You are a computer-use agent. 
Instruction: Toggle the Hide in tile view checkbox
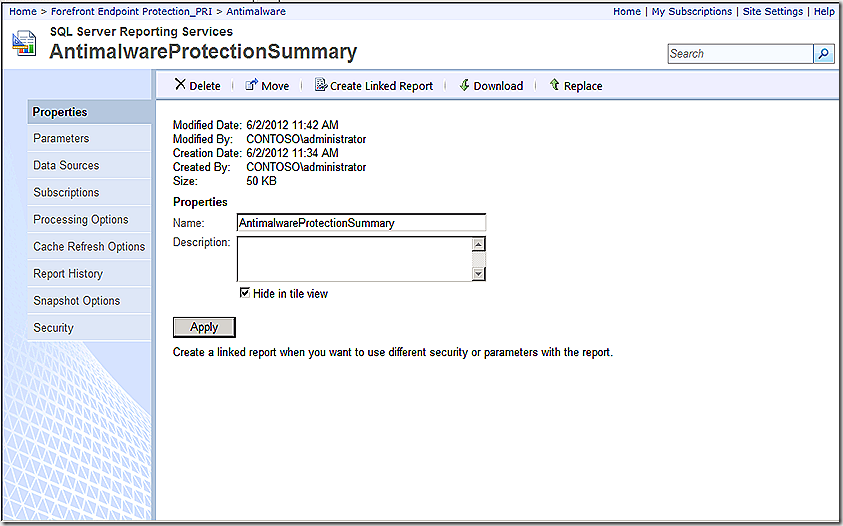point(245,293)
